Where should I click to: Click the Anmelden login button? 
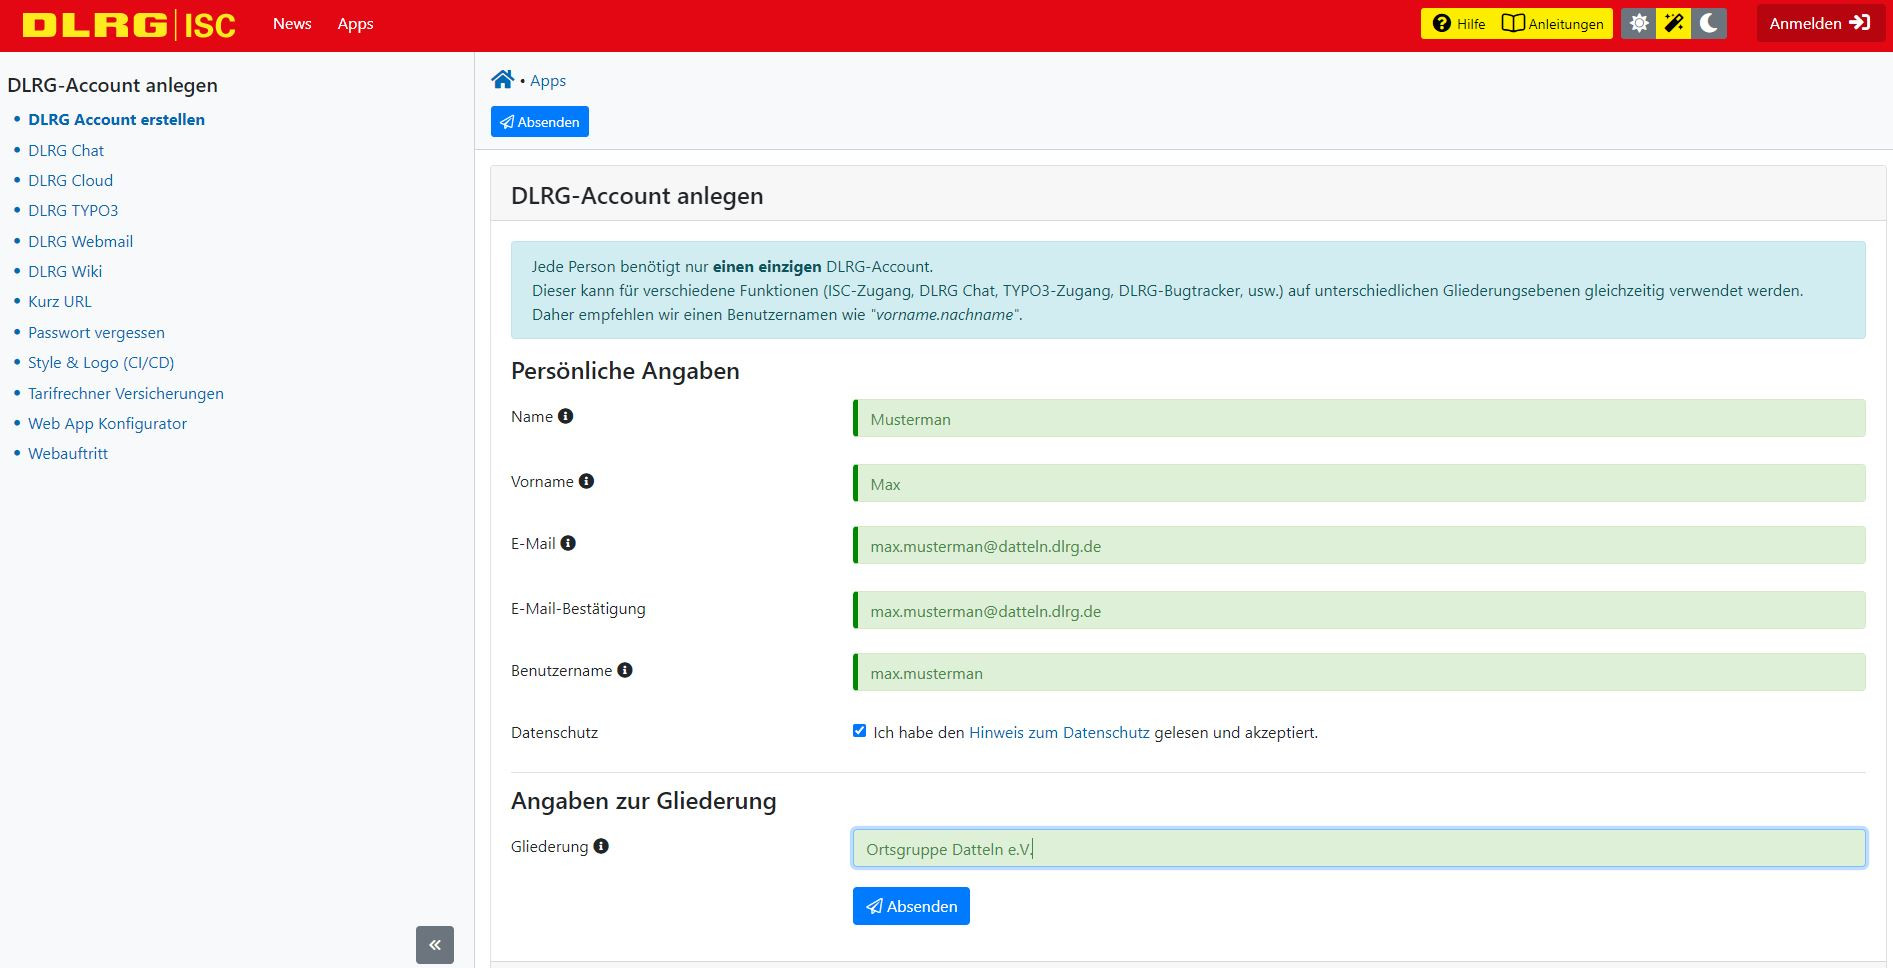pos(1820,23)
